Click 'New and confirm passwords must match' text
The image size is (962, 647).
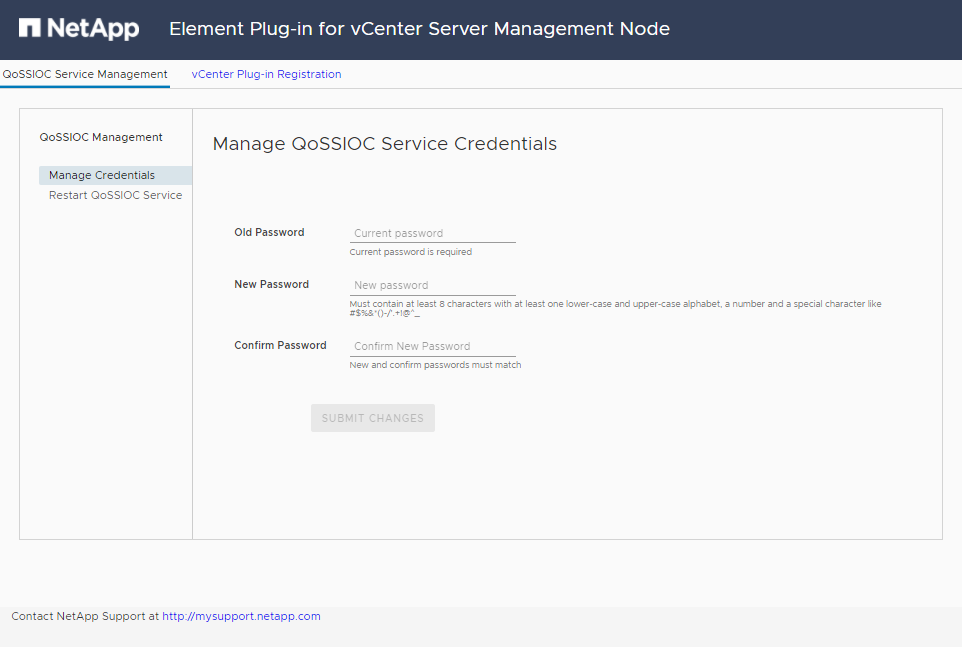pos(435,365)
